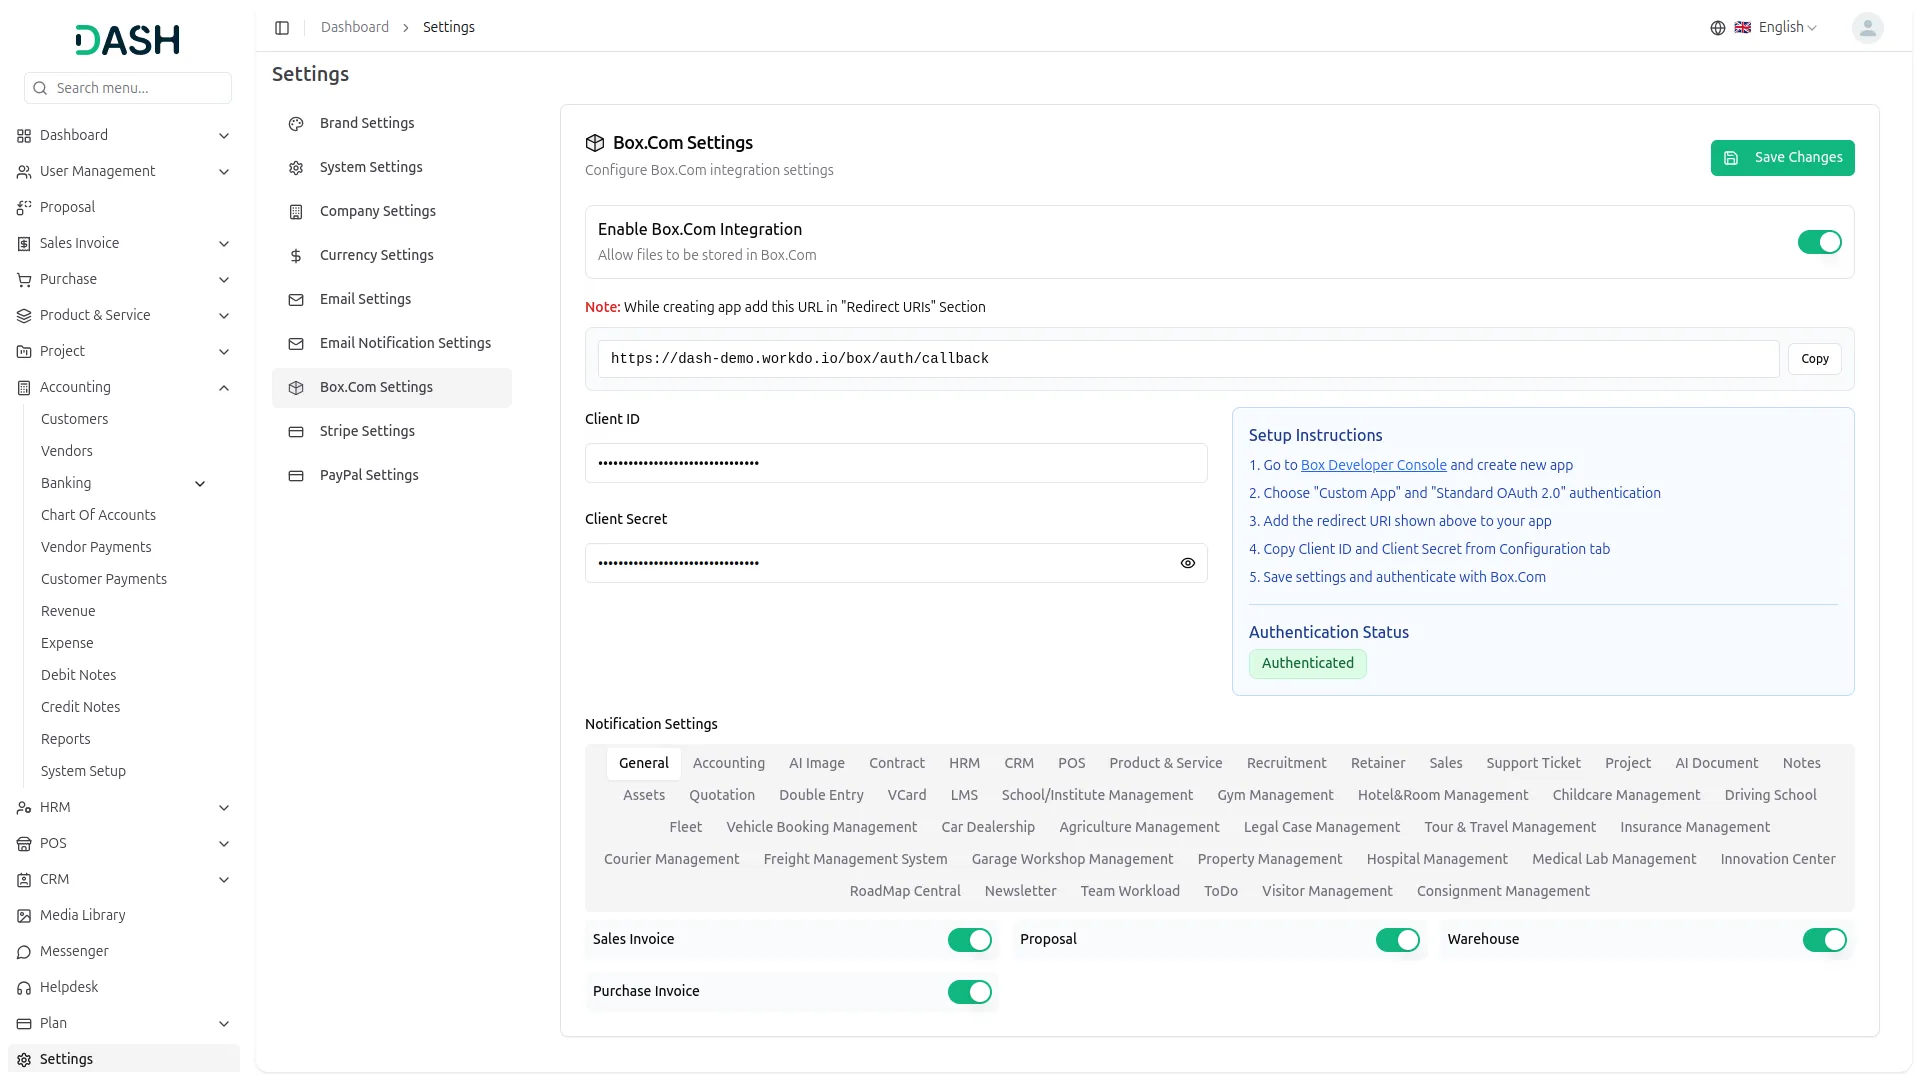This screenshot has height=1080, width=1920.
Task: Click the Media Library image icon
Action: [24, 916]
